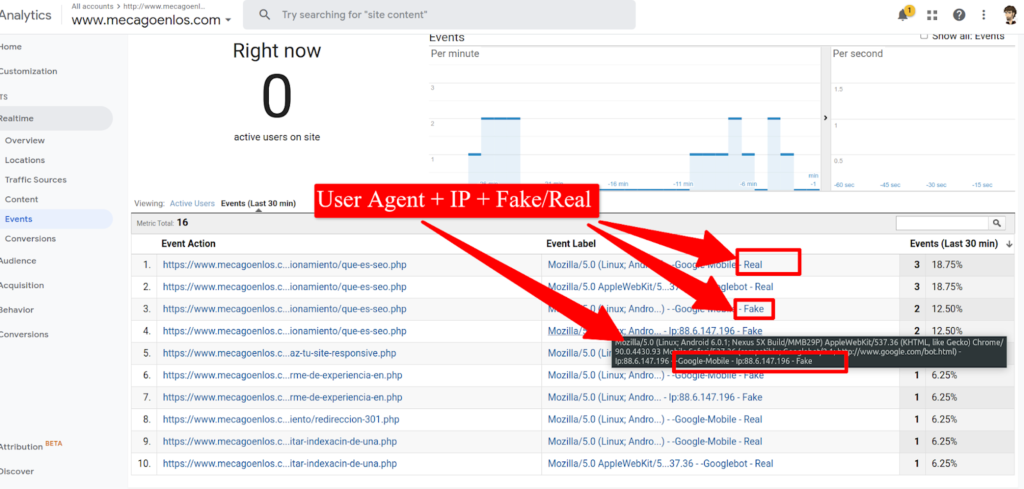1024x489 pixels.
Task: Open Attribution BETA in the sidebar
Action: tap(31, 447)
